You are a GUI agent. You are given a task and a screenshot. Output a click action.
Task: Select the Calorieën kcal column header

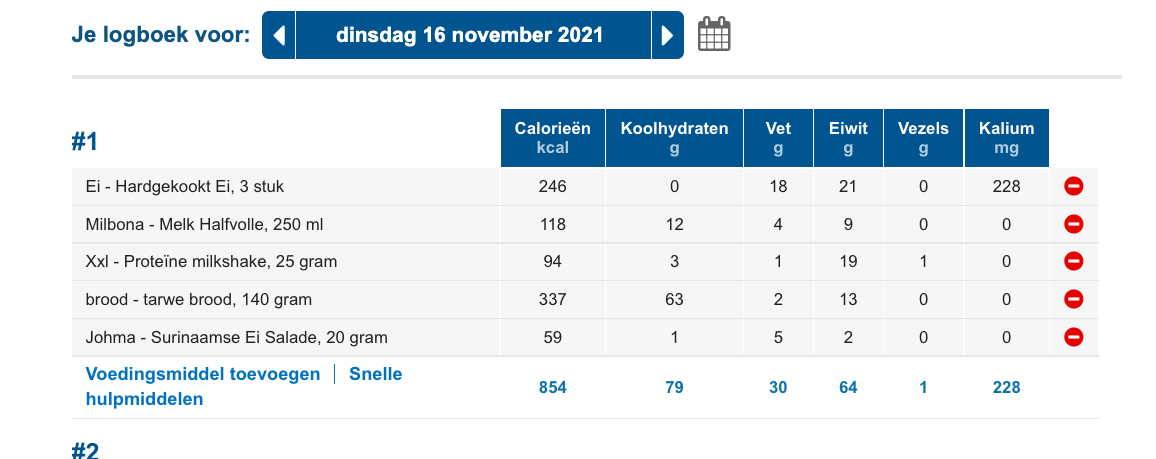553,138
